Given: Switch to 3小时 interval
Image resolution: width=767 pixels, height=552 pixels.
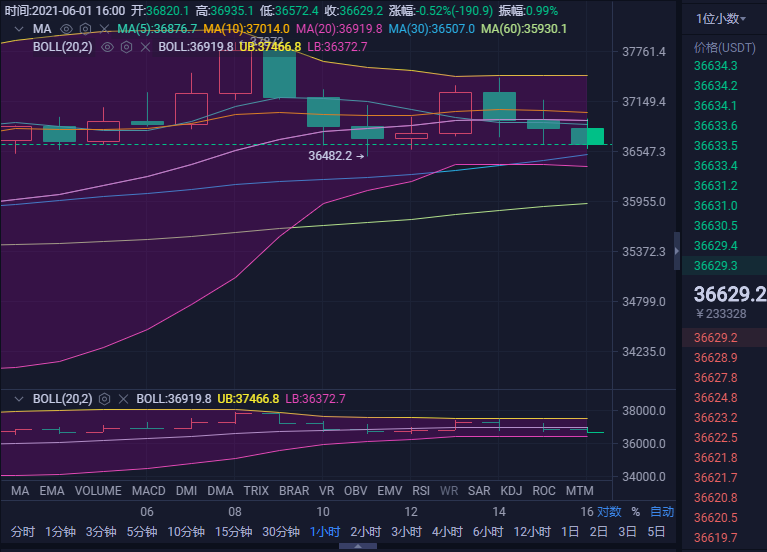Looking at the screenshot, I should (x=406, y=532).
